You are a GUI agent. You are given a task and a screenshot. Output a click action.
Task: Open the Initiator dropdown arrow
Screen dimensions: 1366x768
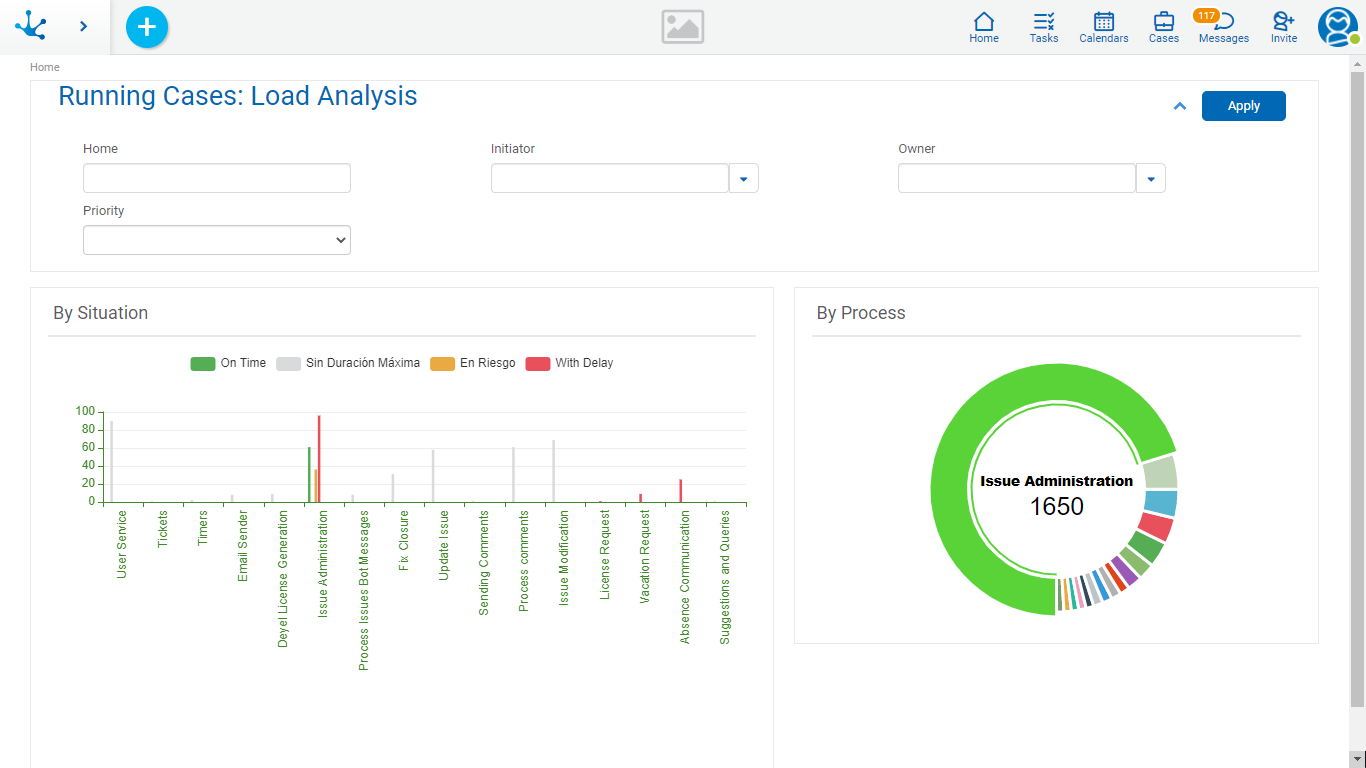pyautogui.click(x=744, y=179)
